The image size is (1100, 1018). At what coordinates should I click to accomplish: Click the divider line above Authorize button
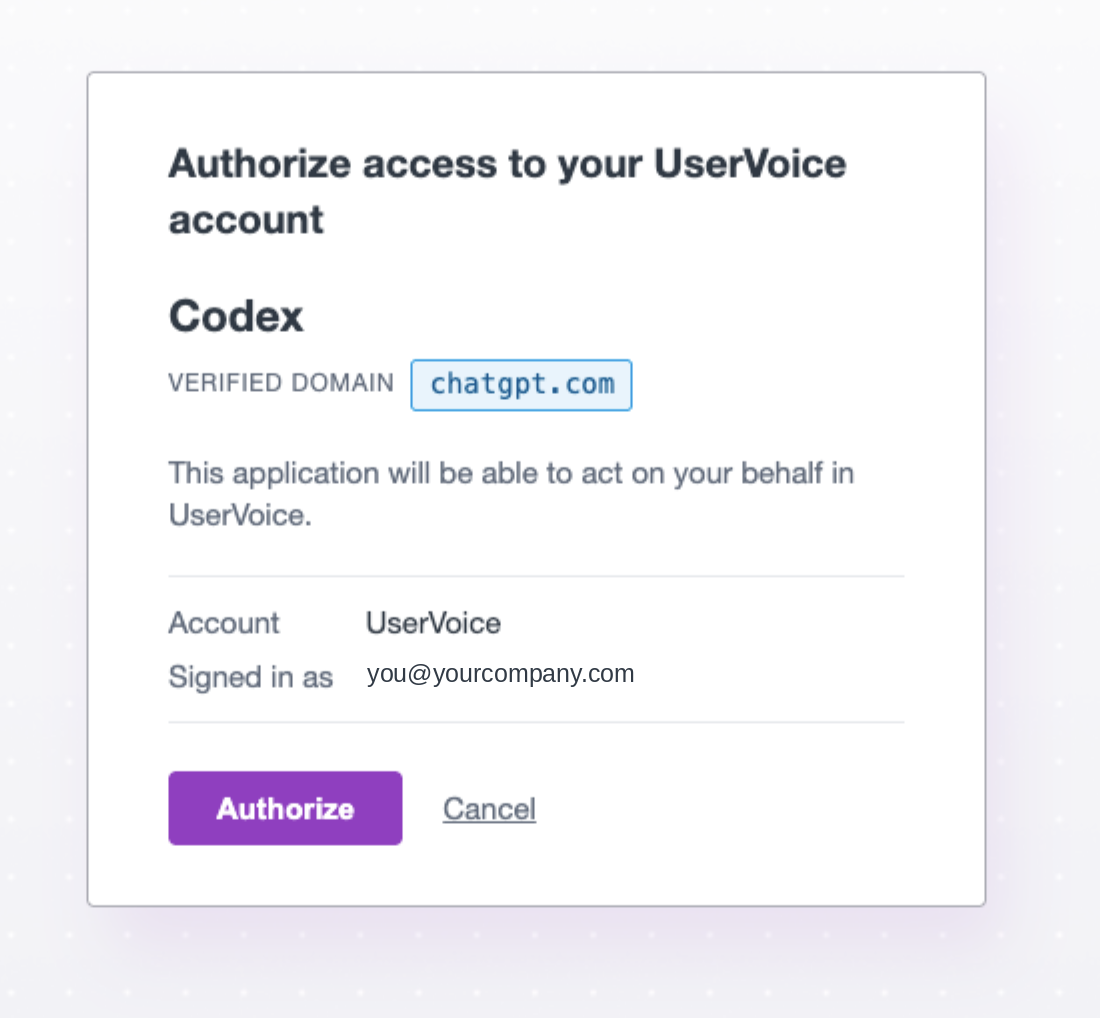(536, 722)
